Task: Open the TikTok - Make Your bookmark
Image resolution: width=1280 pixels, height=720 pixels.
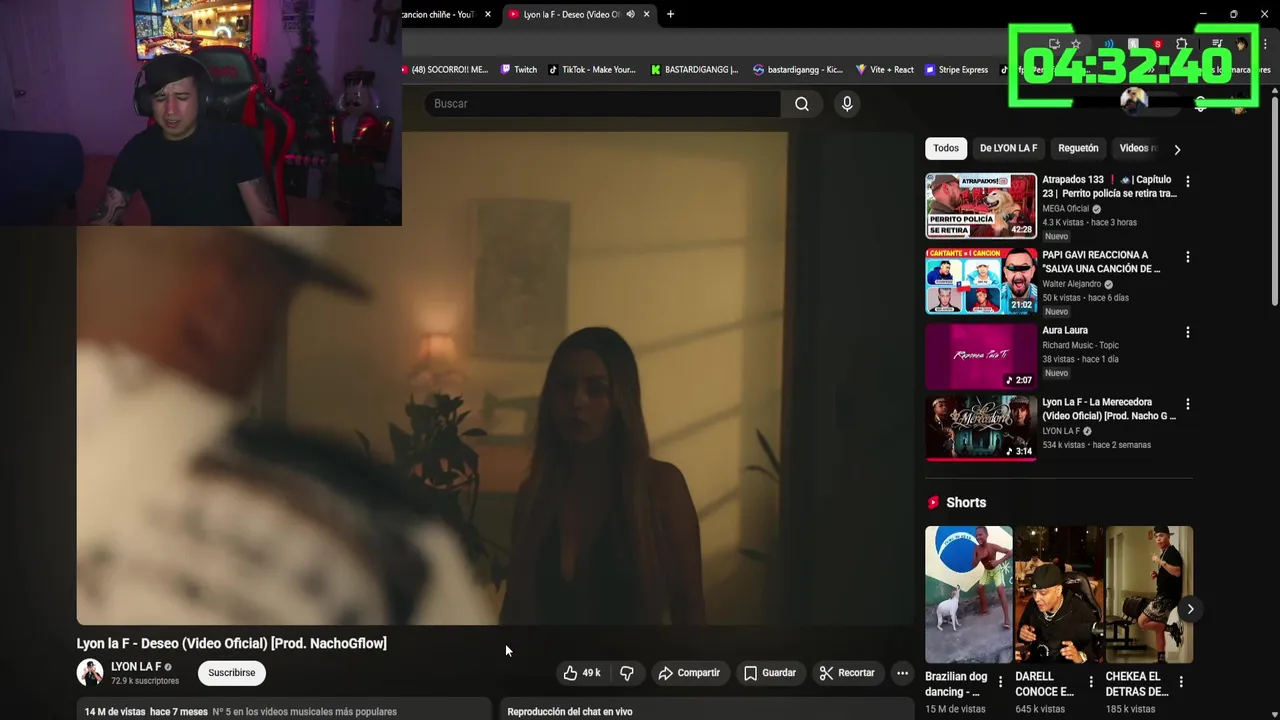Action: click(591, 70)
